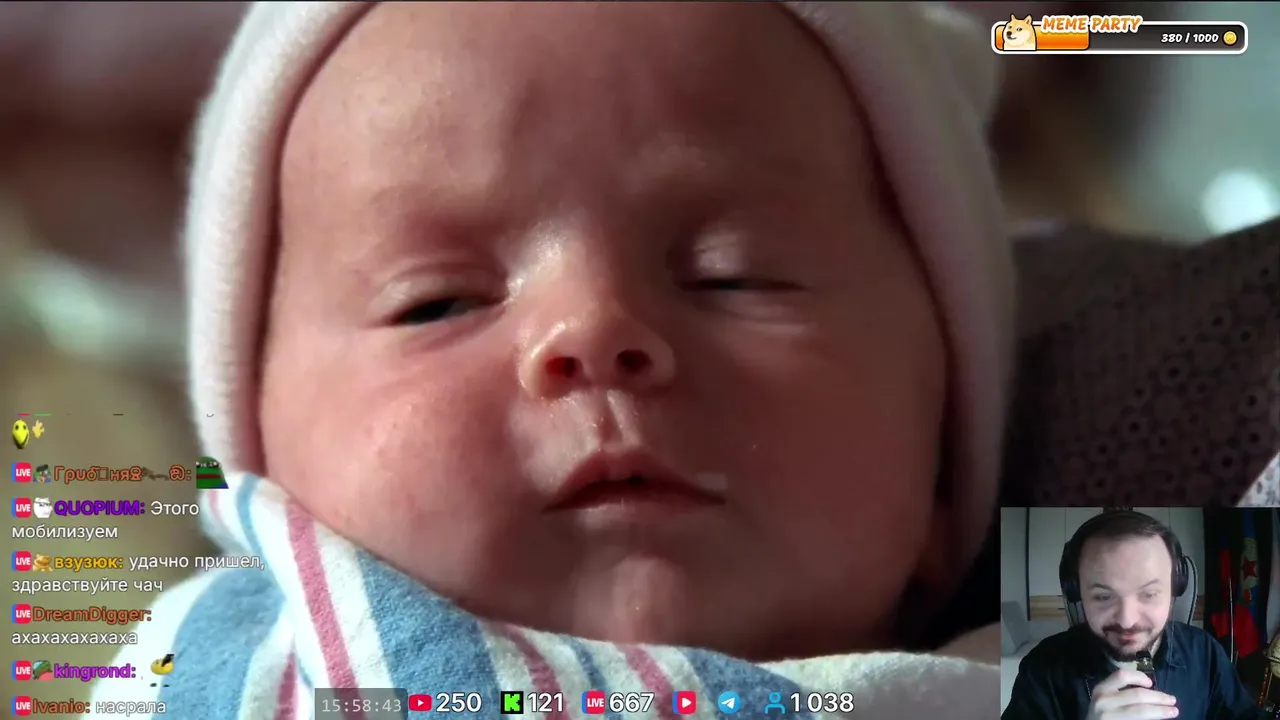The height and width of the screenshot is (720, 1280).
Task: Click the YouTube viewer count icon
Action: tap(420, 703)
